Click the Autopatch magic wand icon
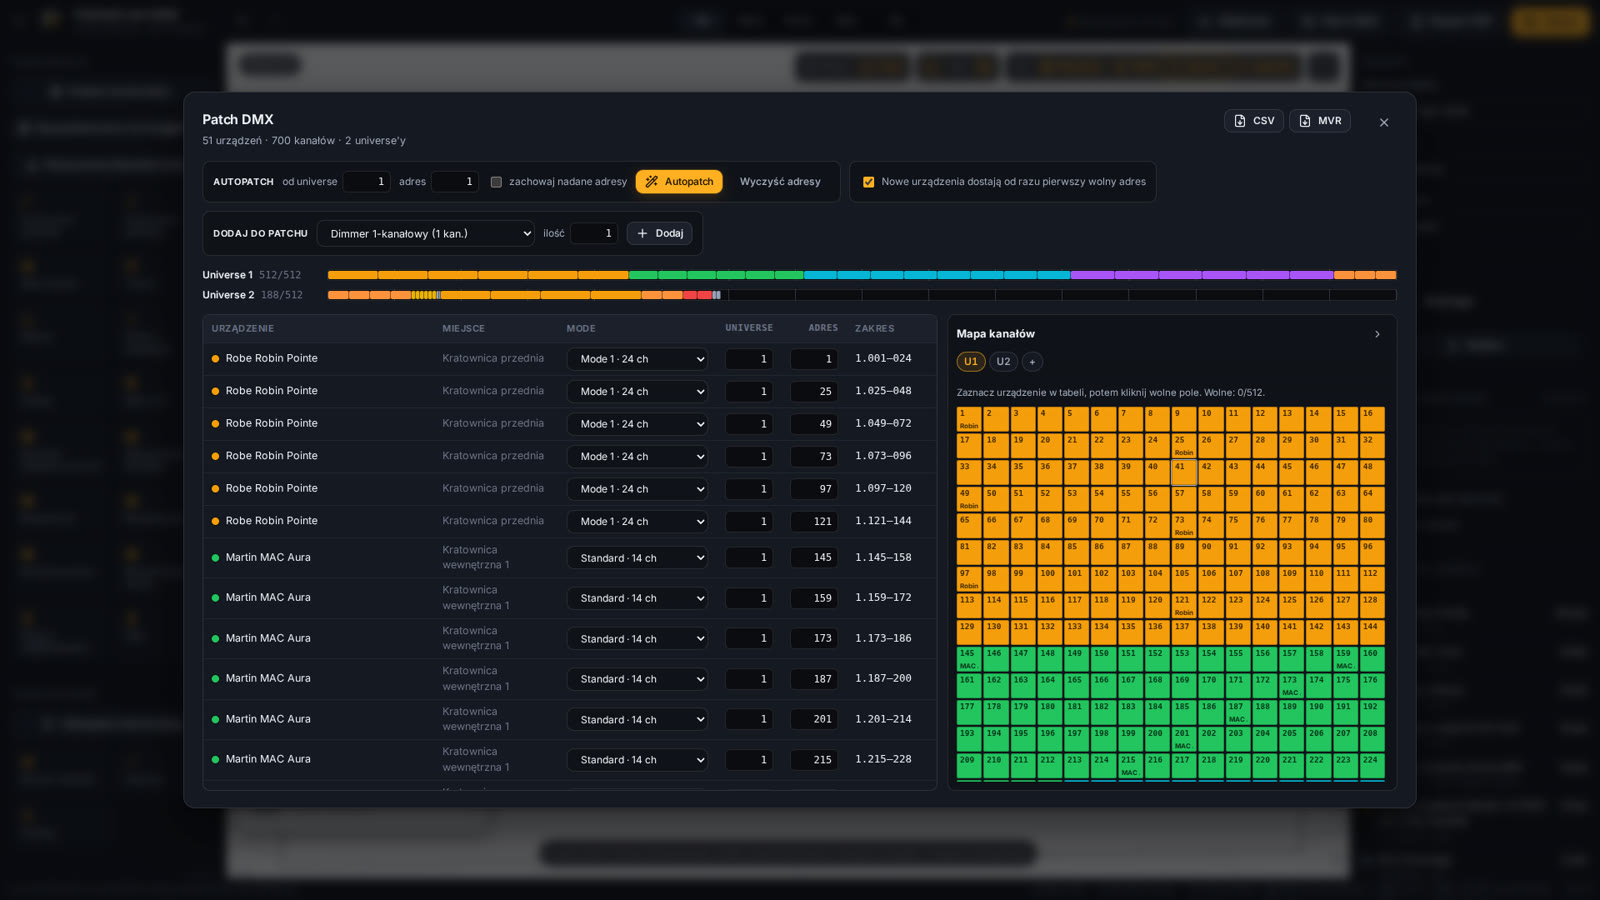Viewport: 1600px width, 900px height. (x=652, y=182)
